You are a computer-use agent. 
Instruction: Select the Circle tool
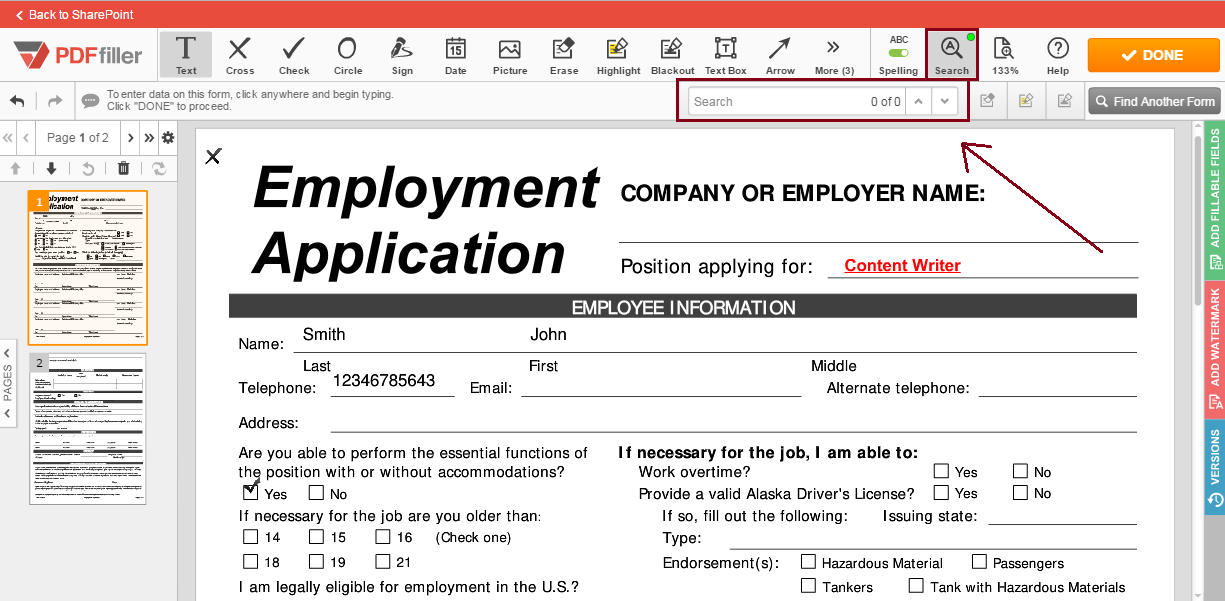click(348, 55)
